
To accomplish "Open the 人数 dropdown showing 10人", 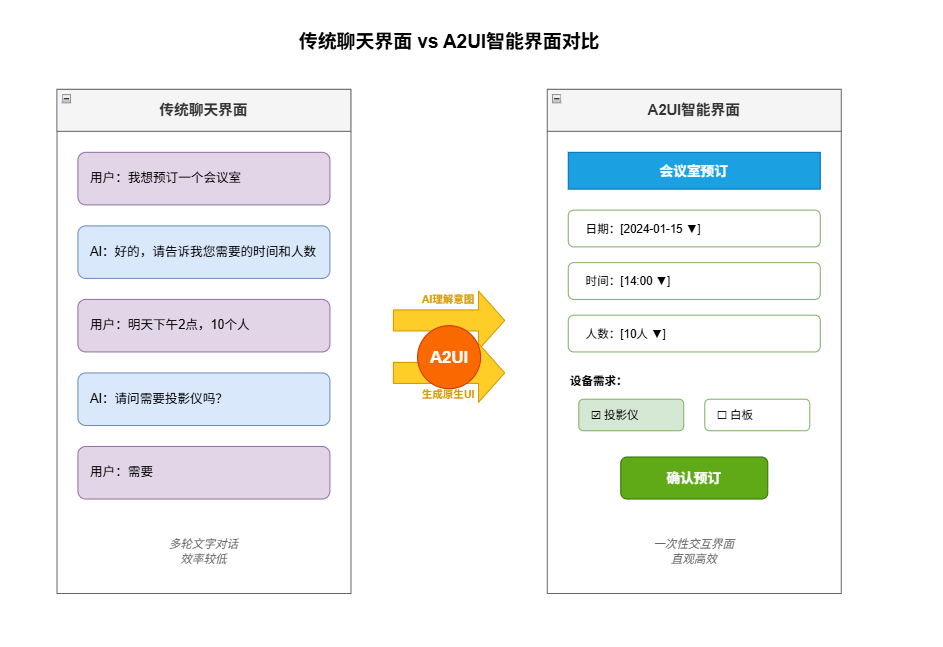I will (694, 333).
